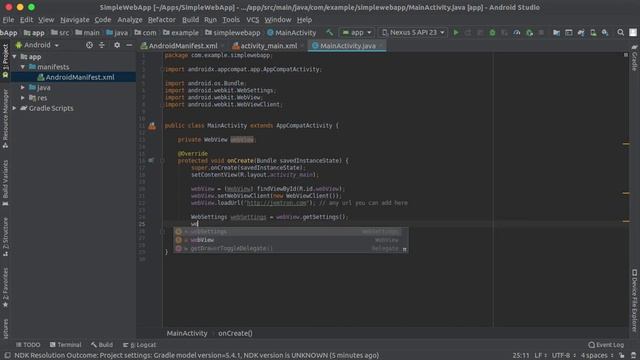Select MainActivity.java editor tab
640x360 pixels.
point(347,46)
